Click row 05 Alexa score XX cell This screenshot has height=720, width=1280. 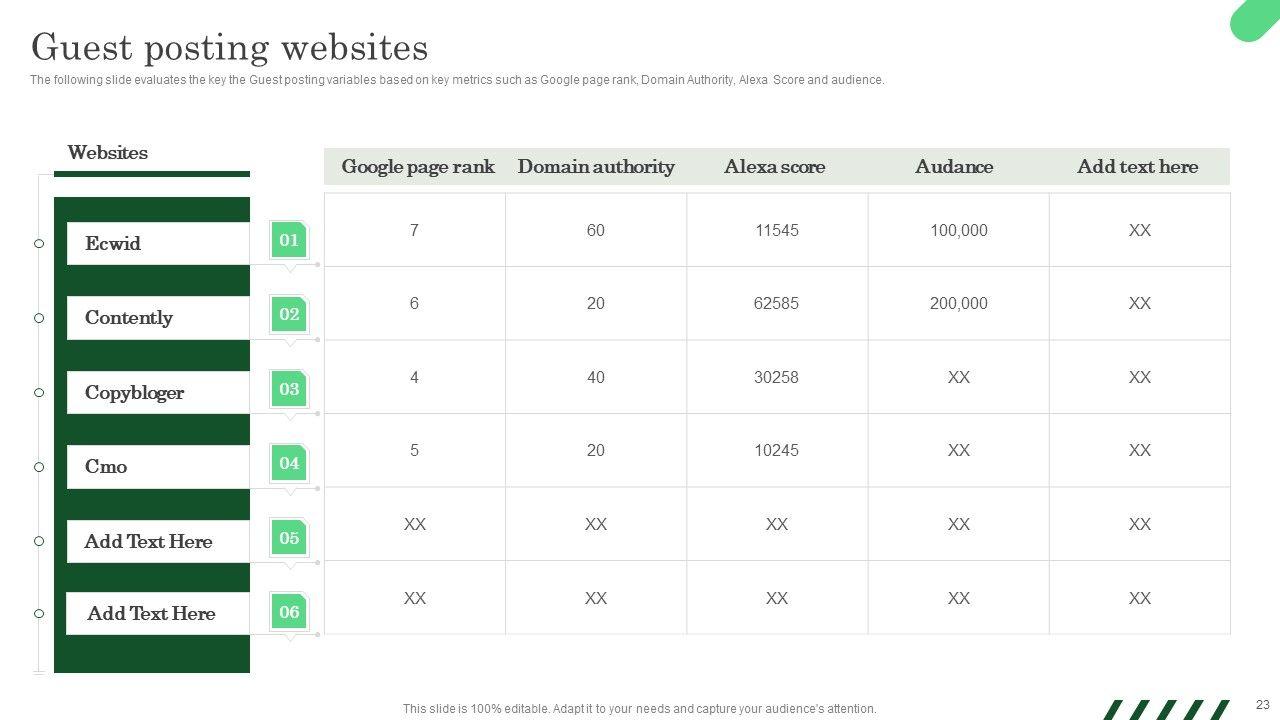point(777,524)
